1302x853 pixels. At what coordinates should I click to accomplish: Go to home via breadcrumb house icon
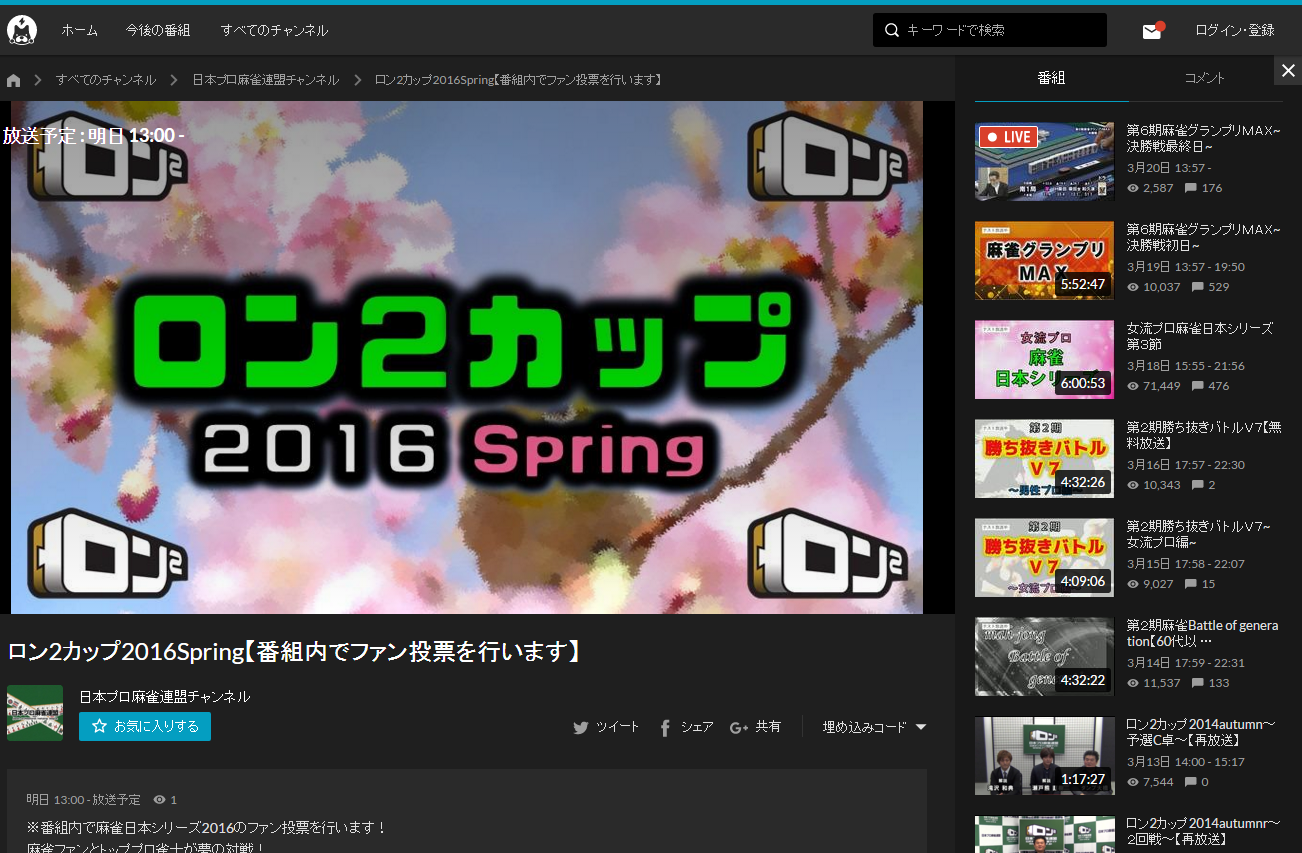[13, 80]
